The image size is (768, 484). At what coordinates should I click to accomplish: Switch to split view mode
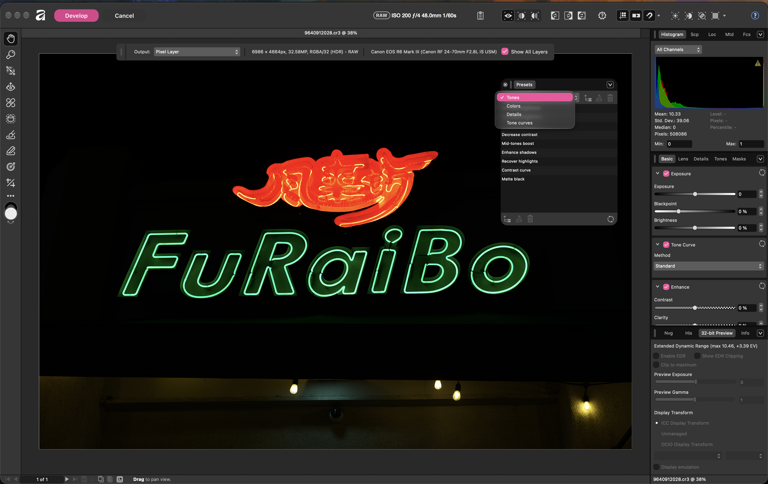pyautogui.click(x=522, y=16)
